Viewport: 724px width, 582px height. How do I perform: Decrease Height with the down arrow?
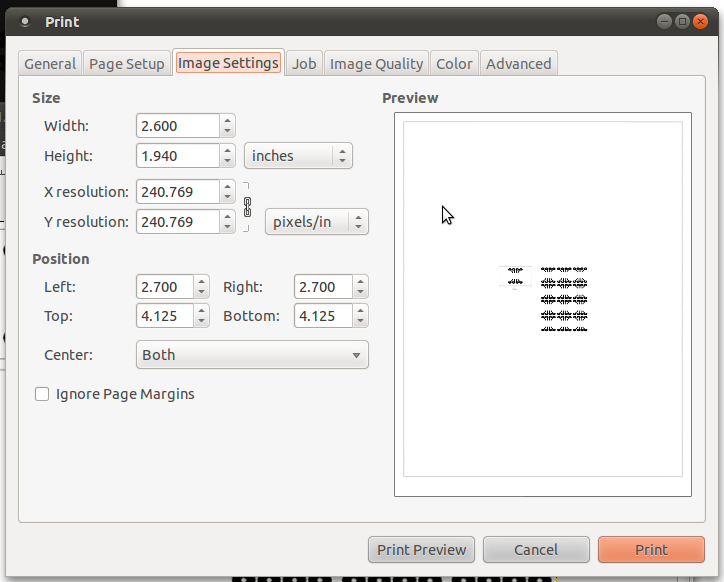coord(227,161)
